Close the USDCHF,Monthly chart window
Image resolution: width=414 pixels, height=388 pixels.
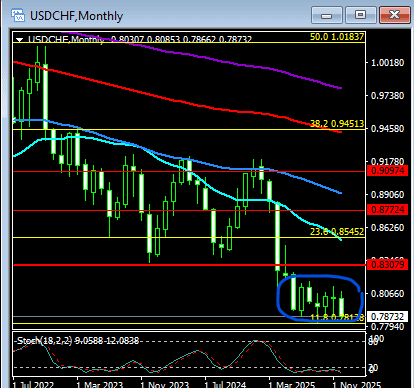point(395,15)
